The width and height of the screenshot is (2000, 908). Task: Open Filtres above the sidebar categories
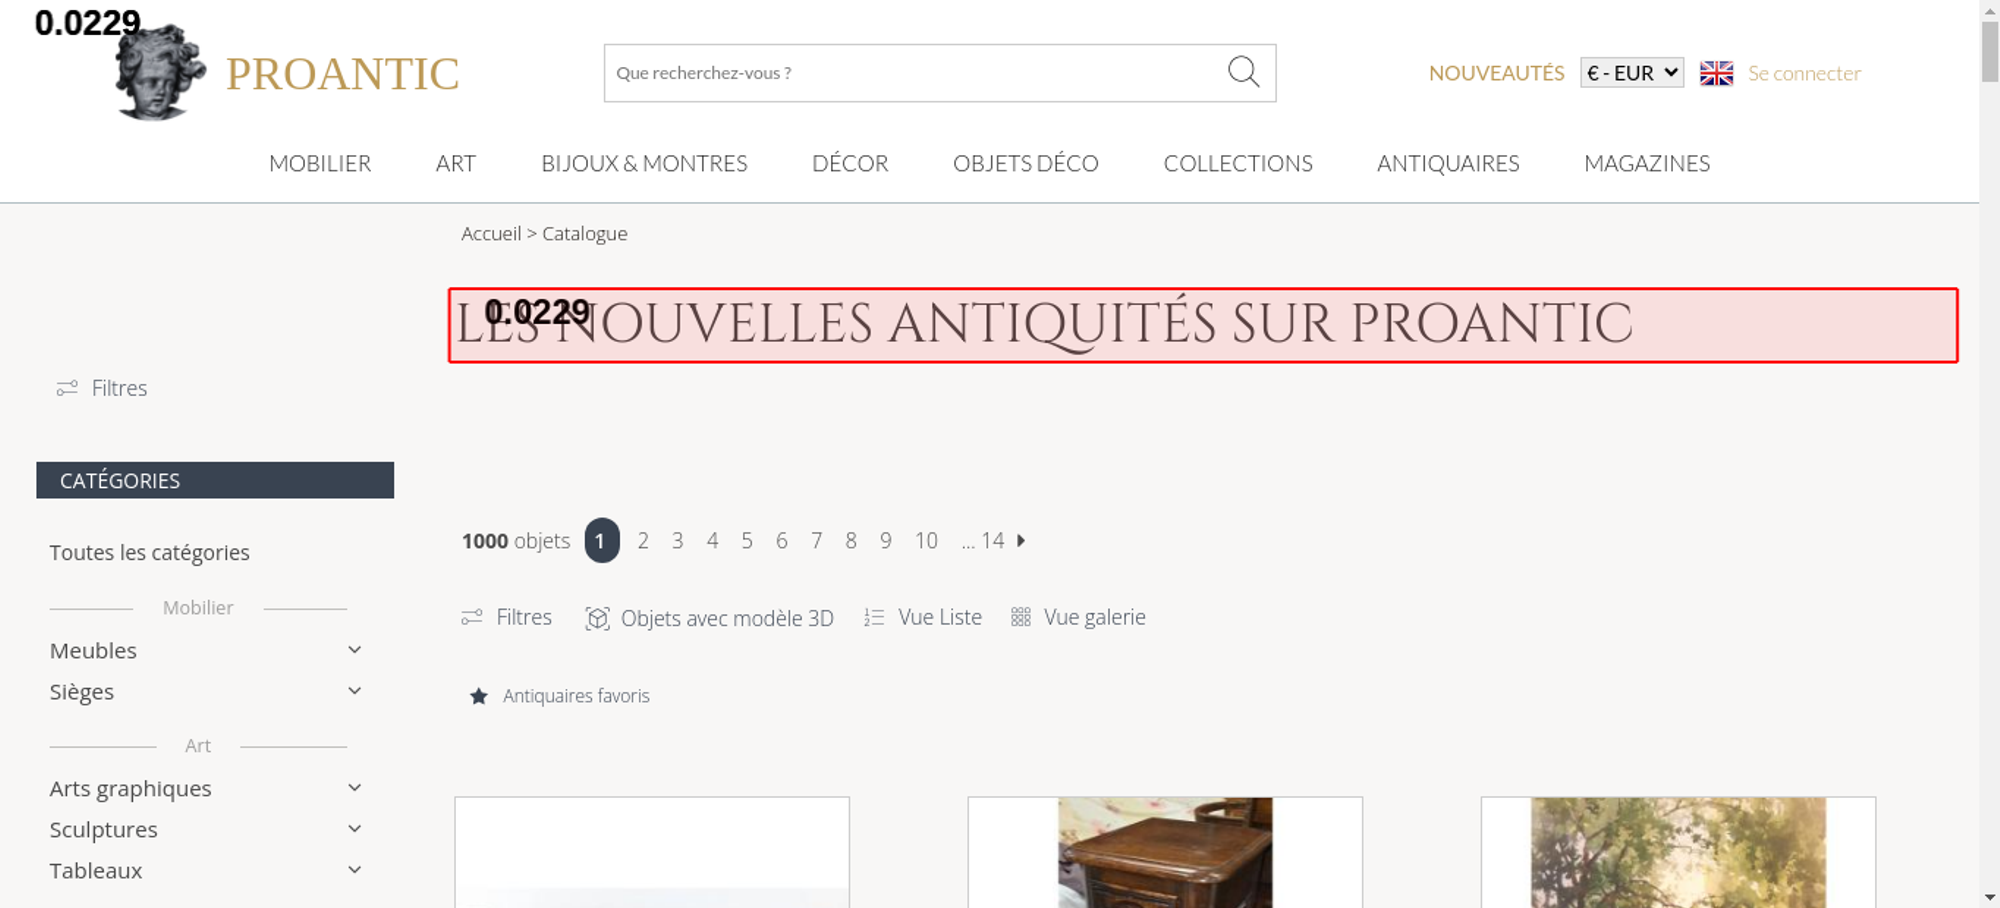[102, 388]
